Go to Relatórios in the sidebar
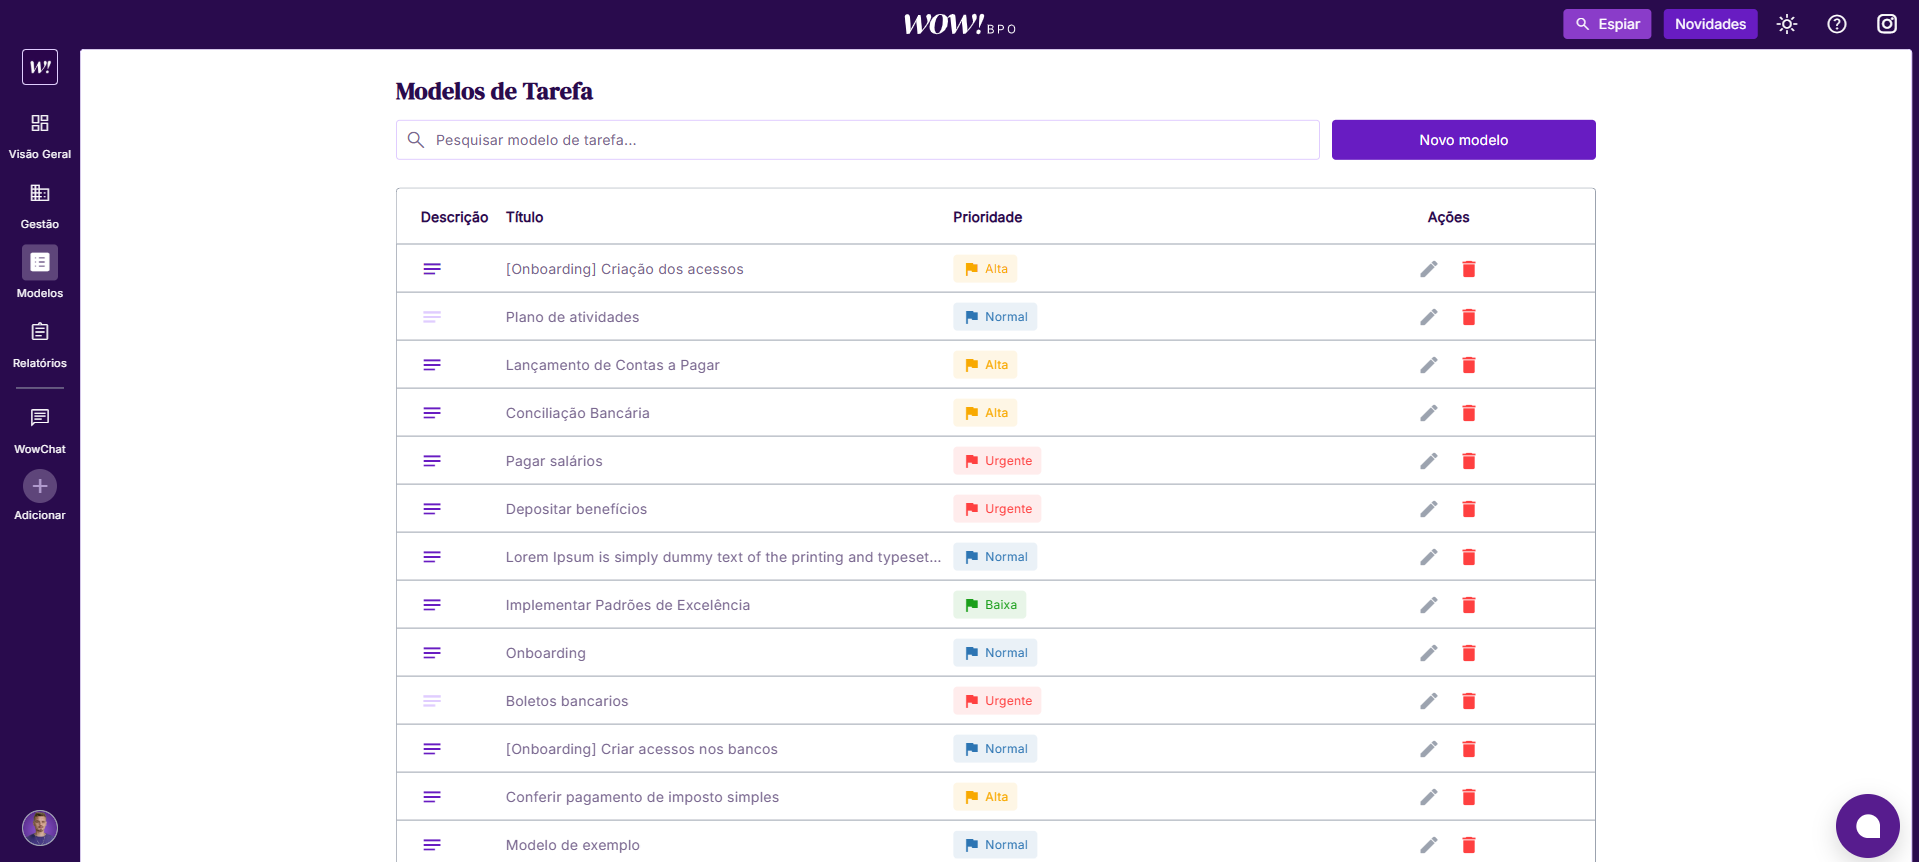Image resolution: width=1919 pixels, height=862 pixels. 40,344
